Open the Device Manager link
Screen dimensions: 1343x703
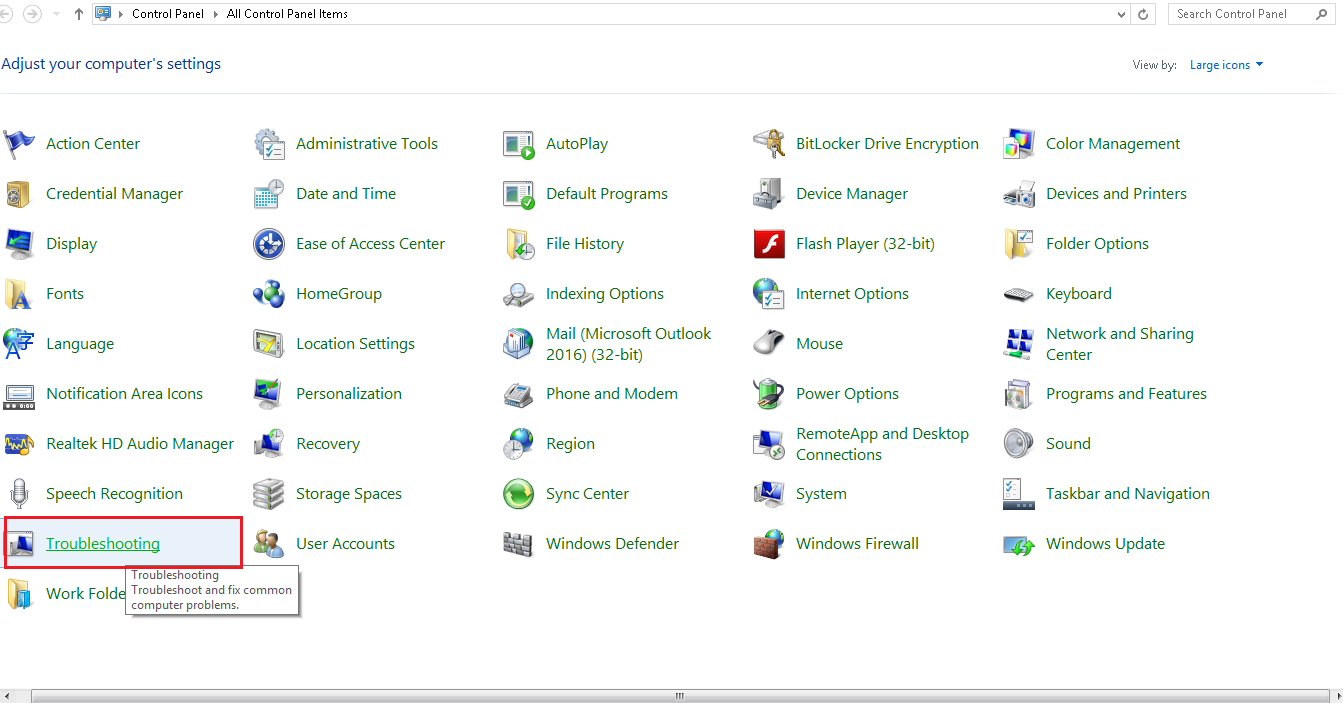tap(852, 194)
